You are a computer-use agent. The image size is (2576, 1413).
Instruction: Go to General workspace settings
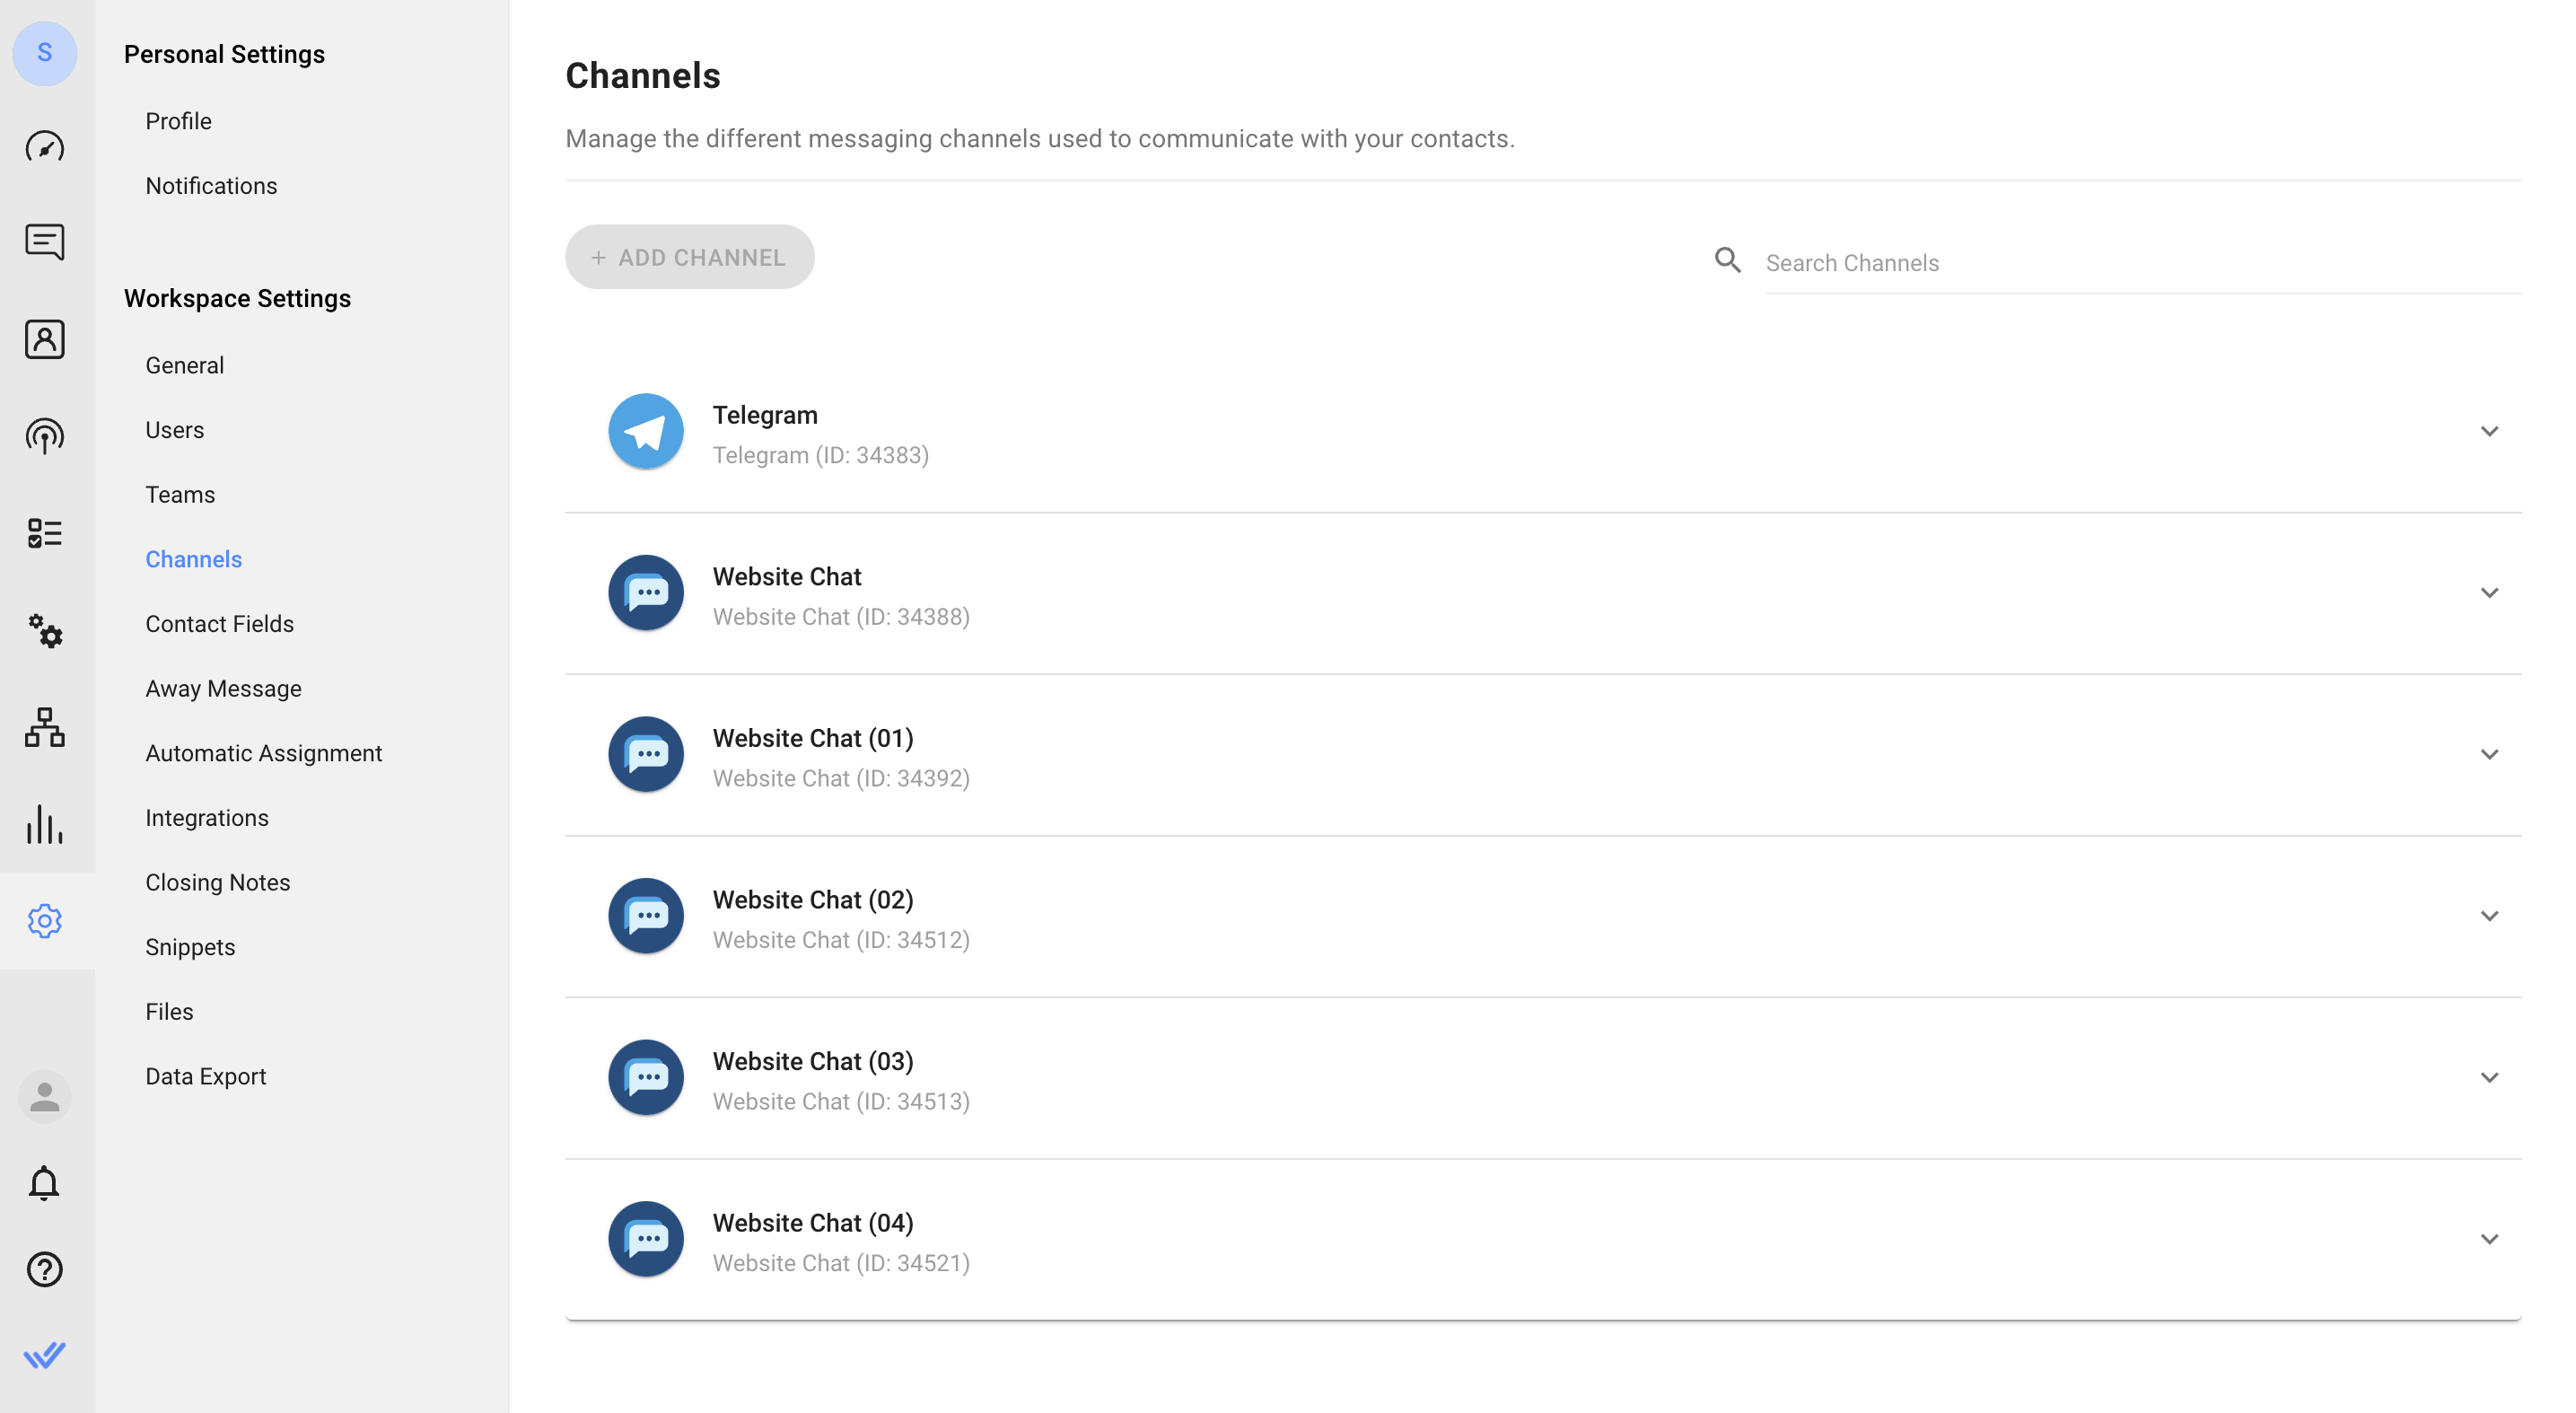[184, 365]
